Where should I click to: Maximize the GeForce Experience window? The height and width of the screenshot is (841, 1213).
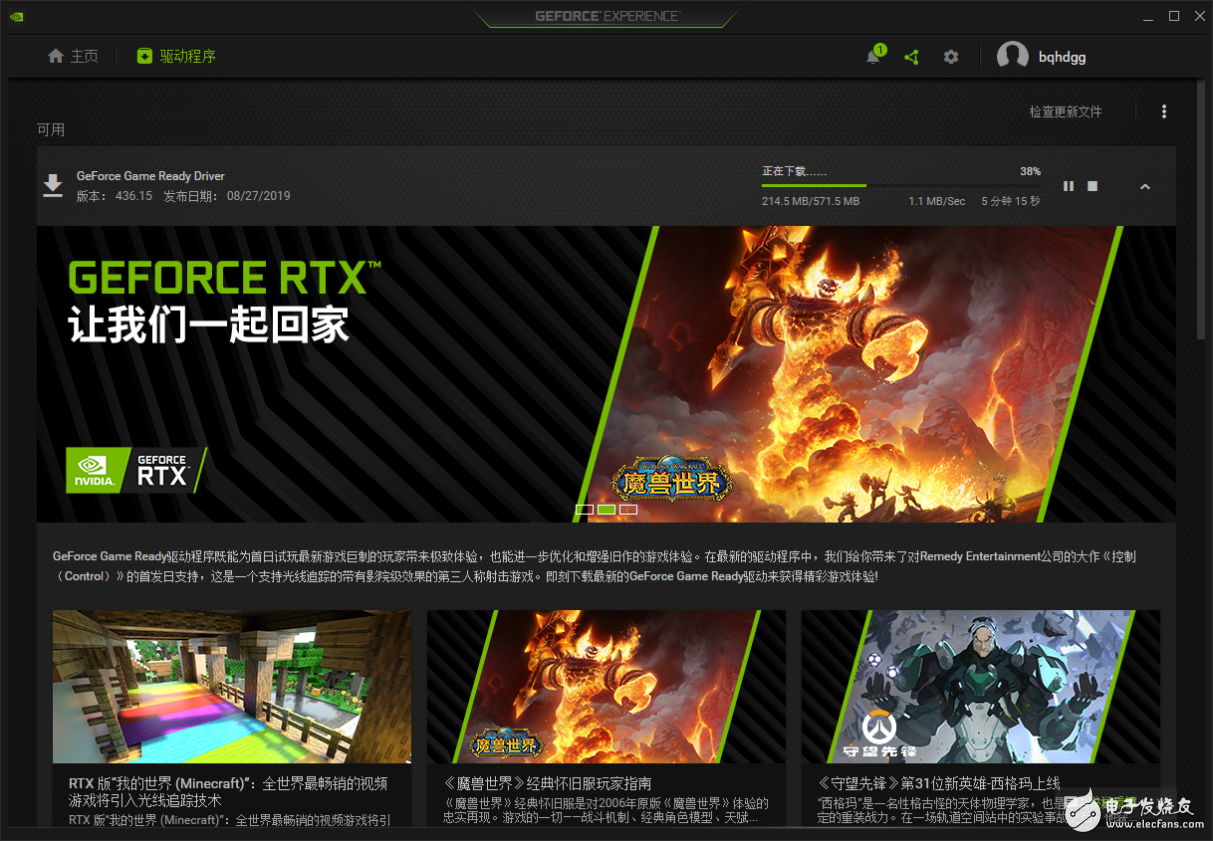1174,16
